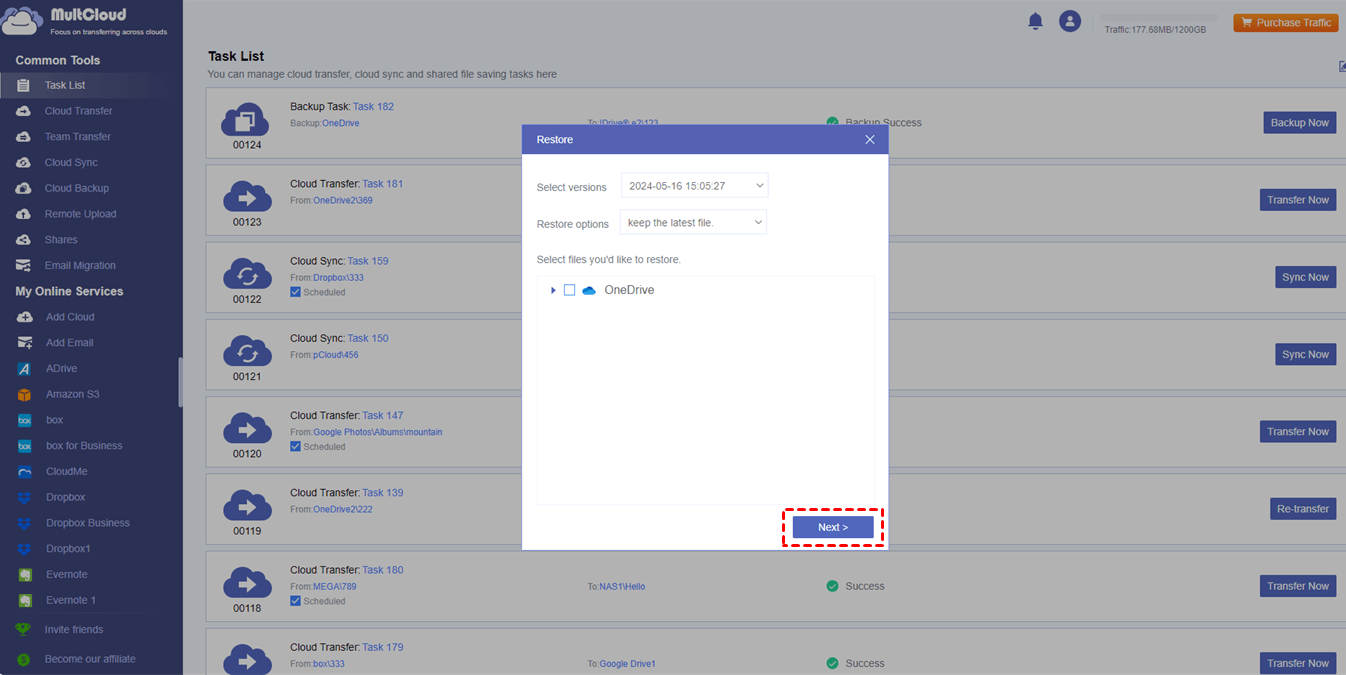Open the Task 147 link

[383, 415]
